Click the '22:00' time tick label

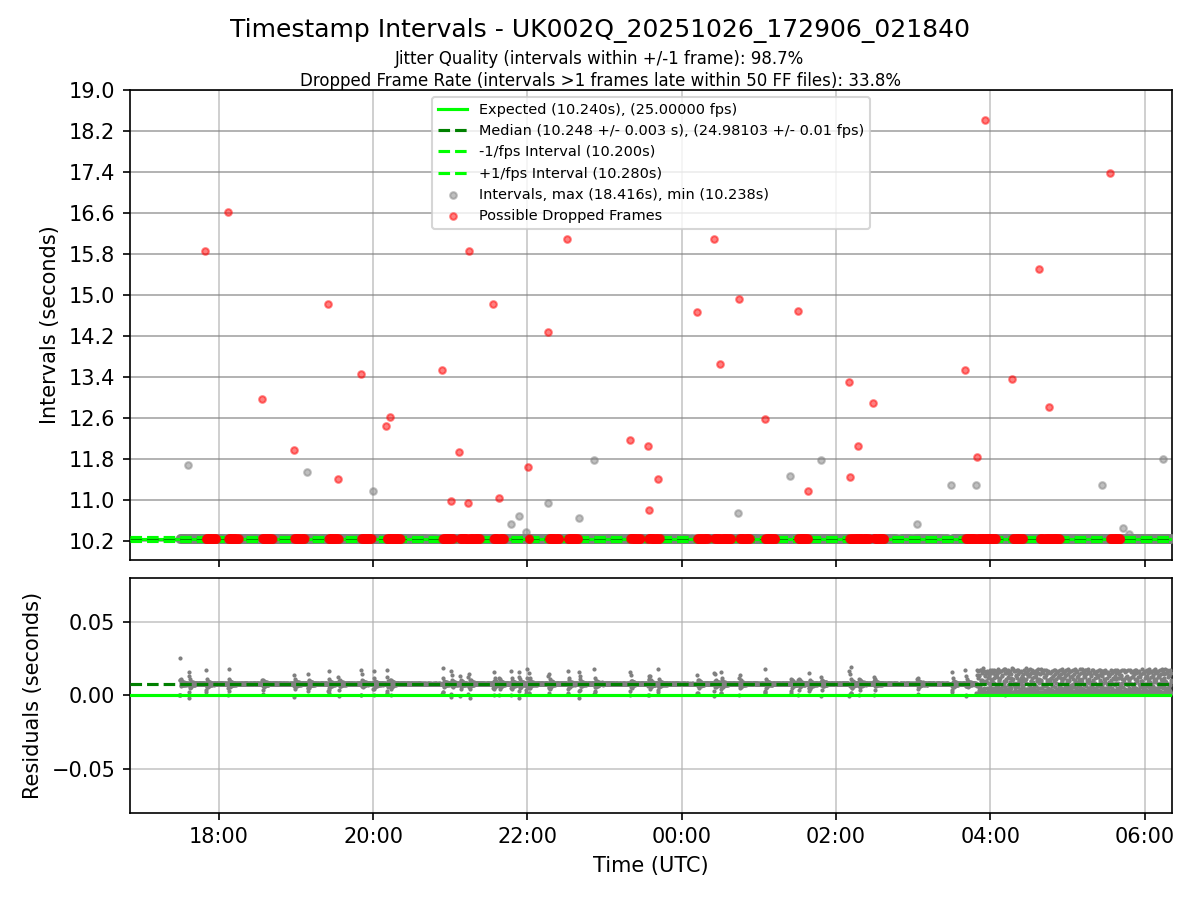(527, 835)
